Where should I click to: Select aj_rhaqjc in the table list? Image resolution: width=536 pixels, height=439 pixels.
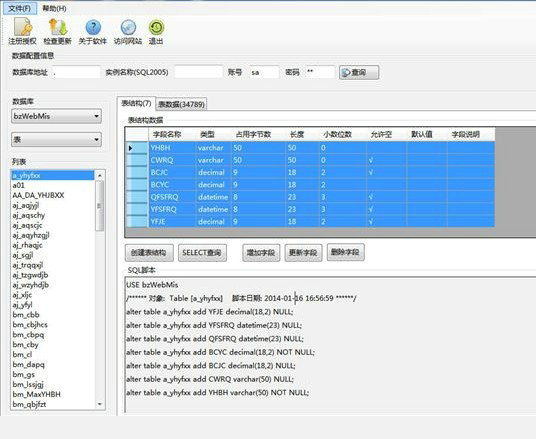pyautogui.click(x=53, y=245)
